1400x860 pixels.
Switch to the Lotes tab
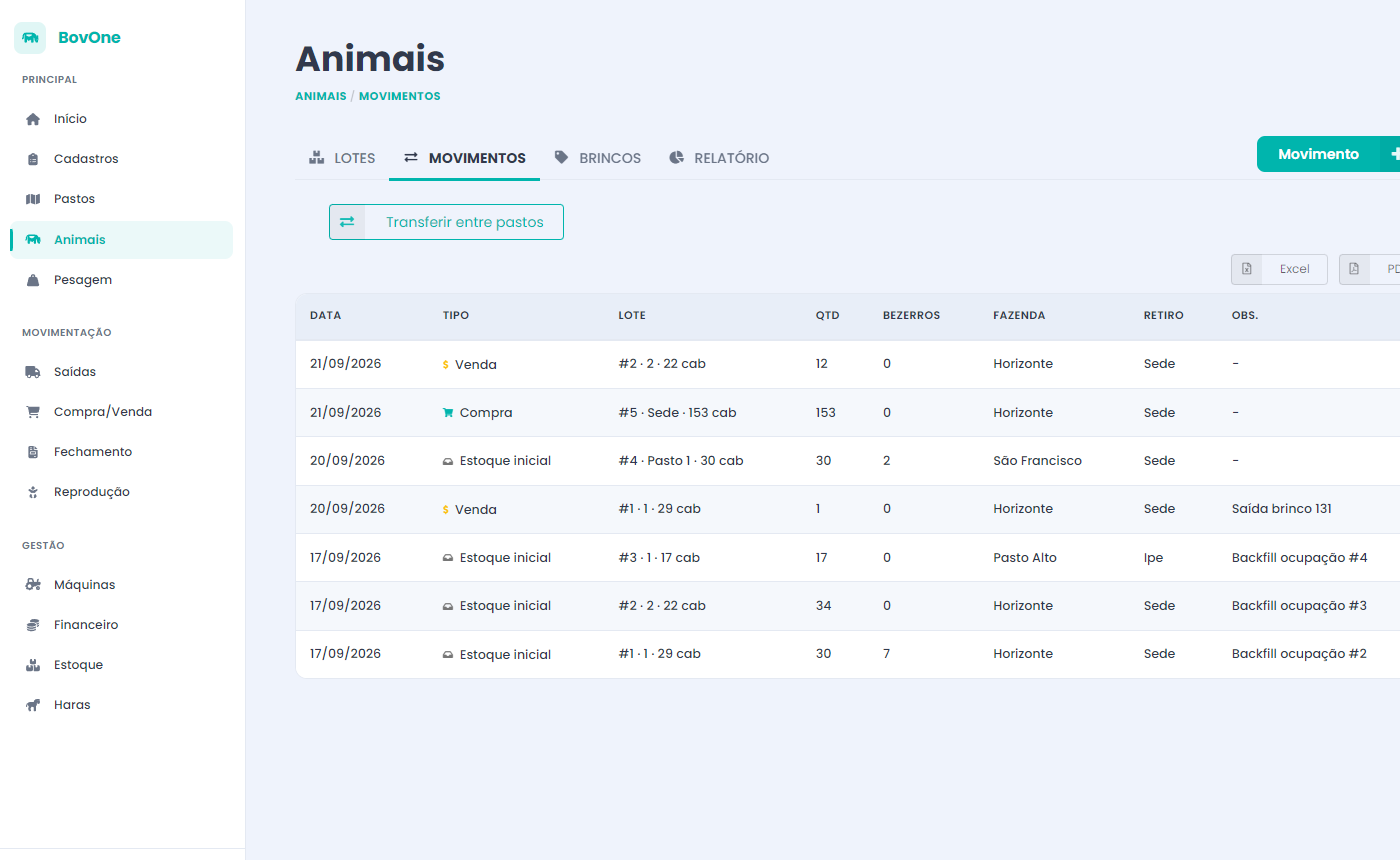[x=342, y=158]
